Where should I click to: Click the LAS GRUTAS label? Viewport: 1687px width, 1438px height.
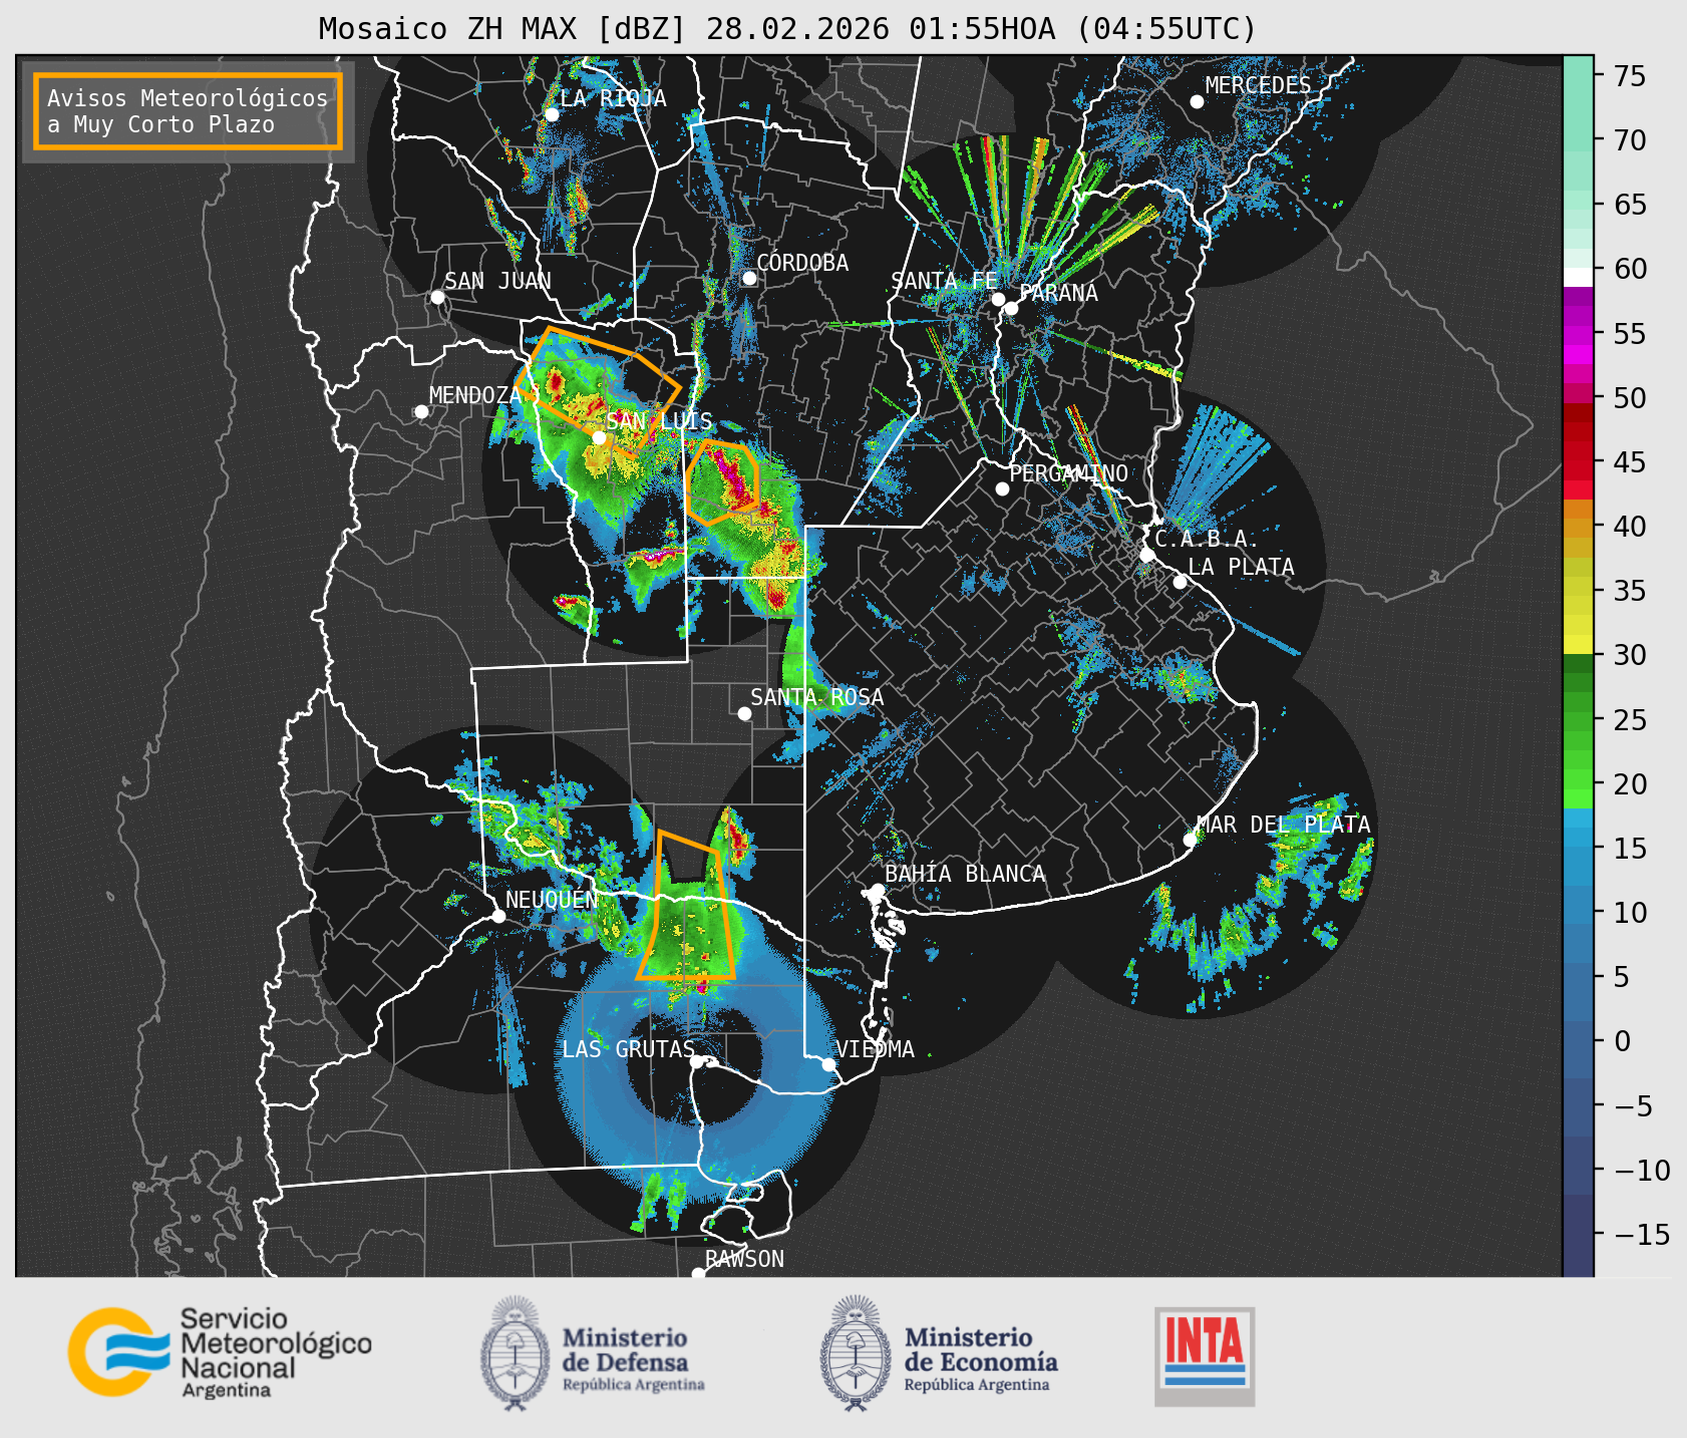628,1049
